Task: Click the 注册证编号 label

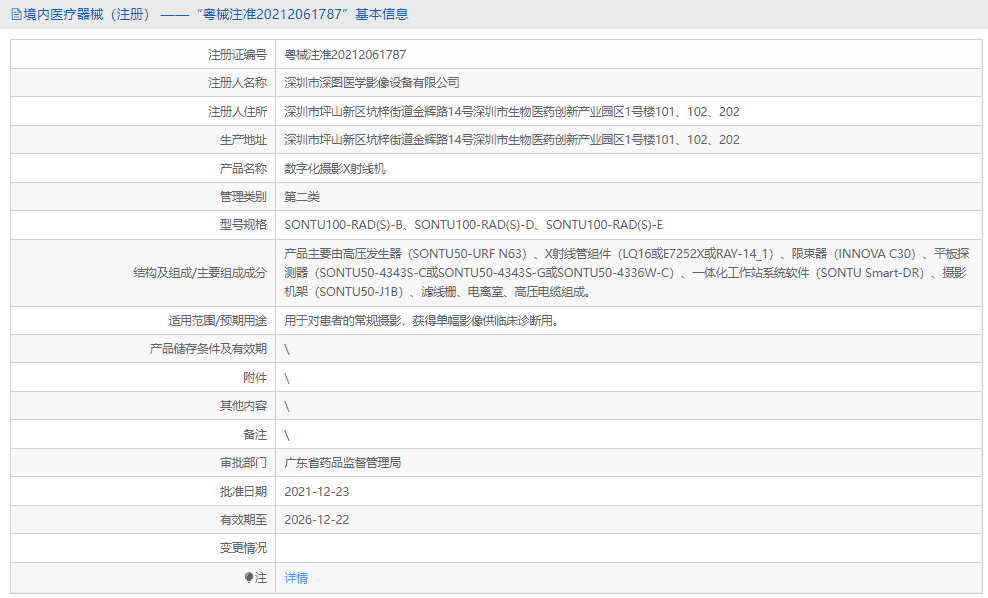Action: [x=238, y=55]
